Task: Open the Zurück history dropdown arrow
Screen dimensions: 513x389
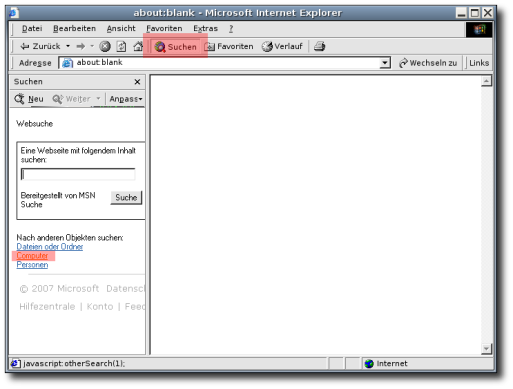Action: (x=68, y=46)
